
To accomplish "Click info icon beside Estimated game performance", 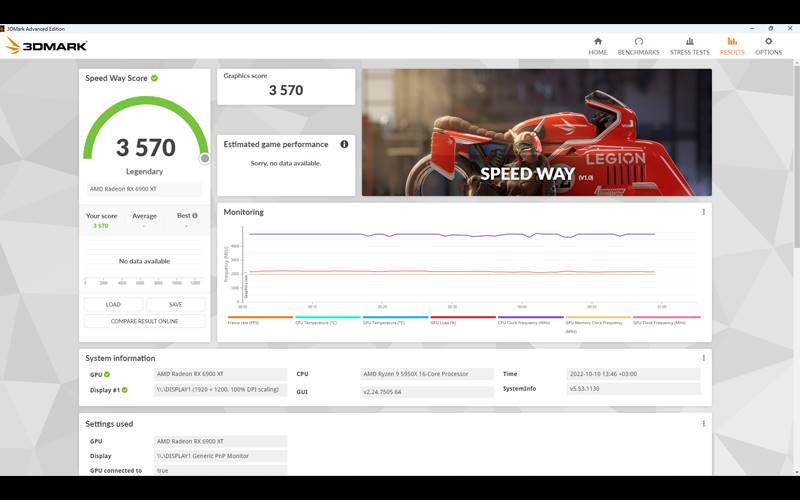I will click(344, 144).
